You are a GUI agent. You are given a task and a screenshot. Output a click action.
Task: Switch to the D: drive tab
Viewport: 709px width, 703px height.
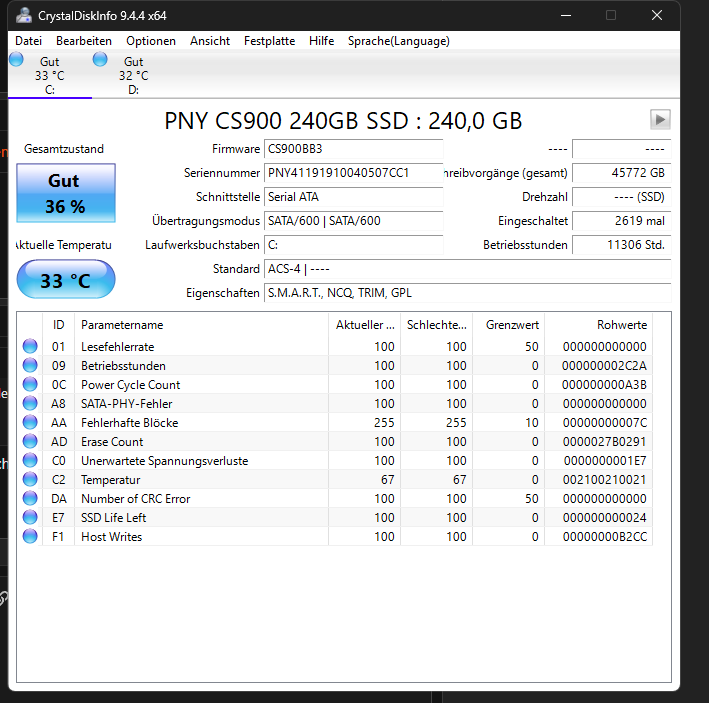133,75
